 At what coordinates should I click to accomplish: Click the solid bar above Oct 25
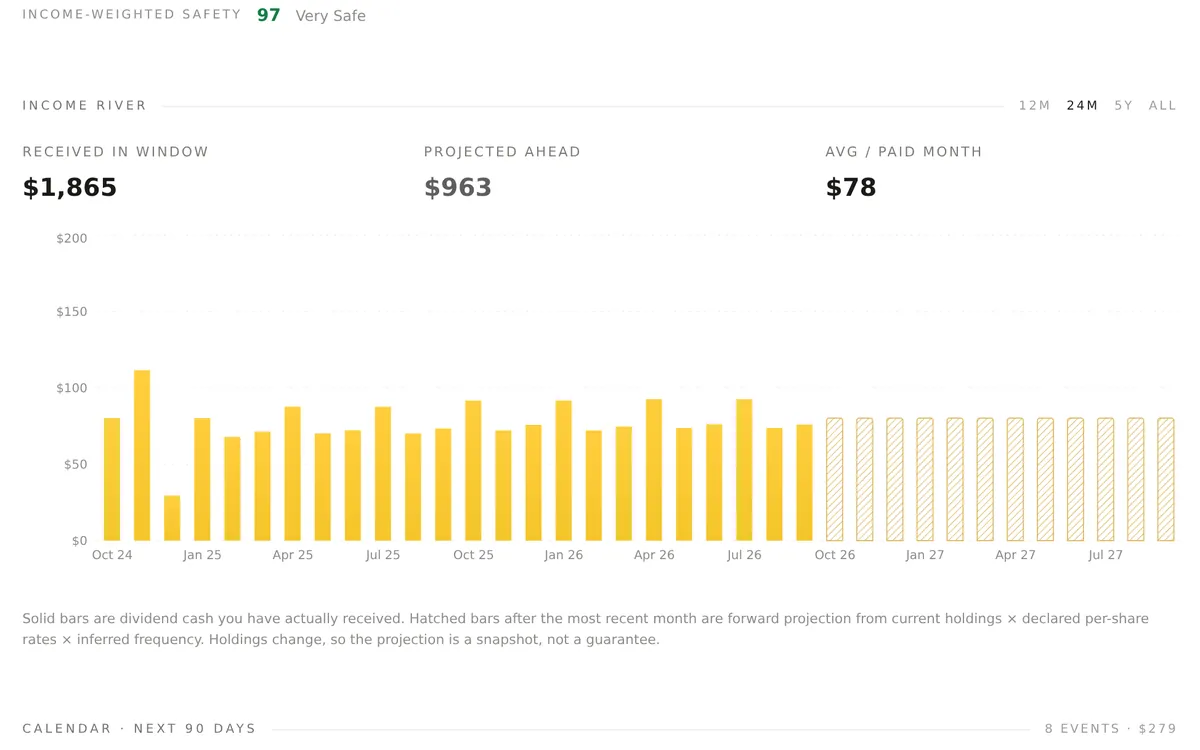(x=473, y=471)
